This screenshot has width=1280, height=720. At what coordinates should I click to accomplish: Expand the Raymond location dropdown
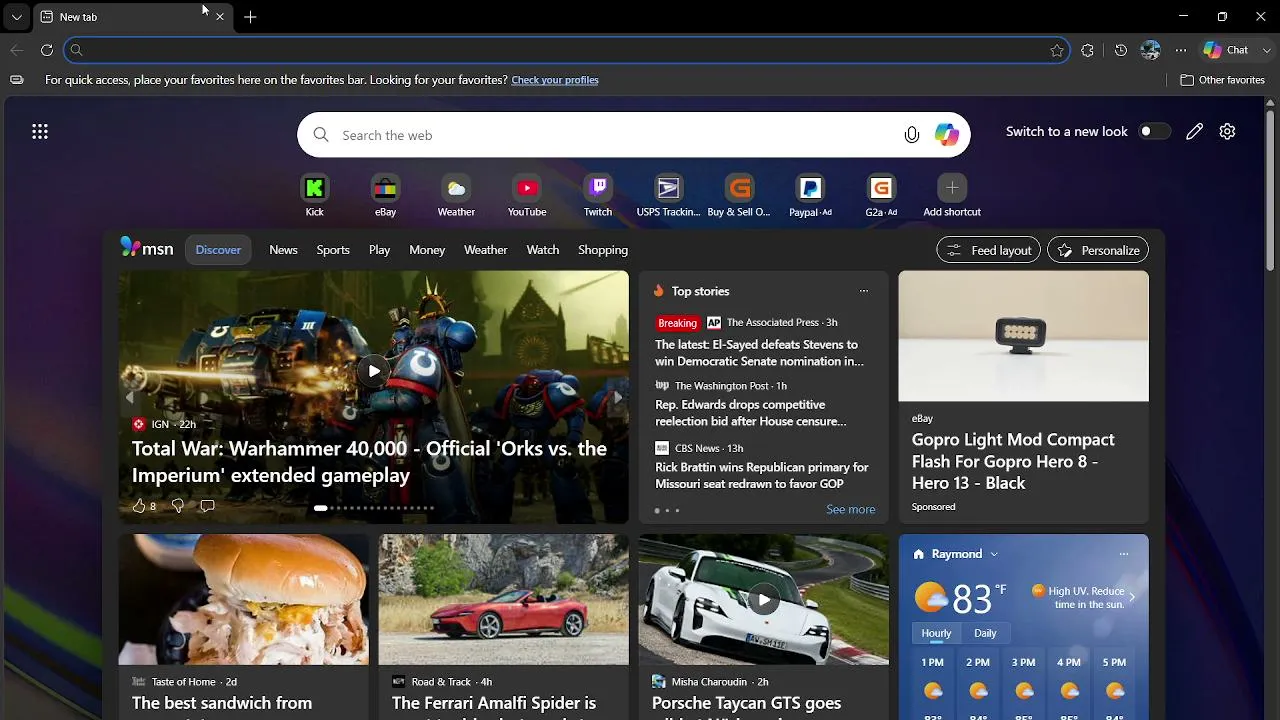tap(993, 554)
